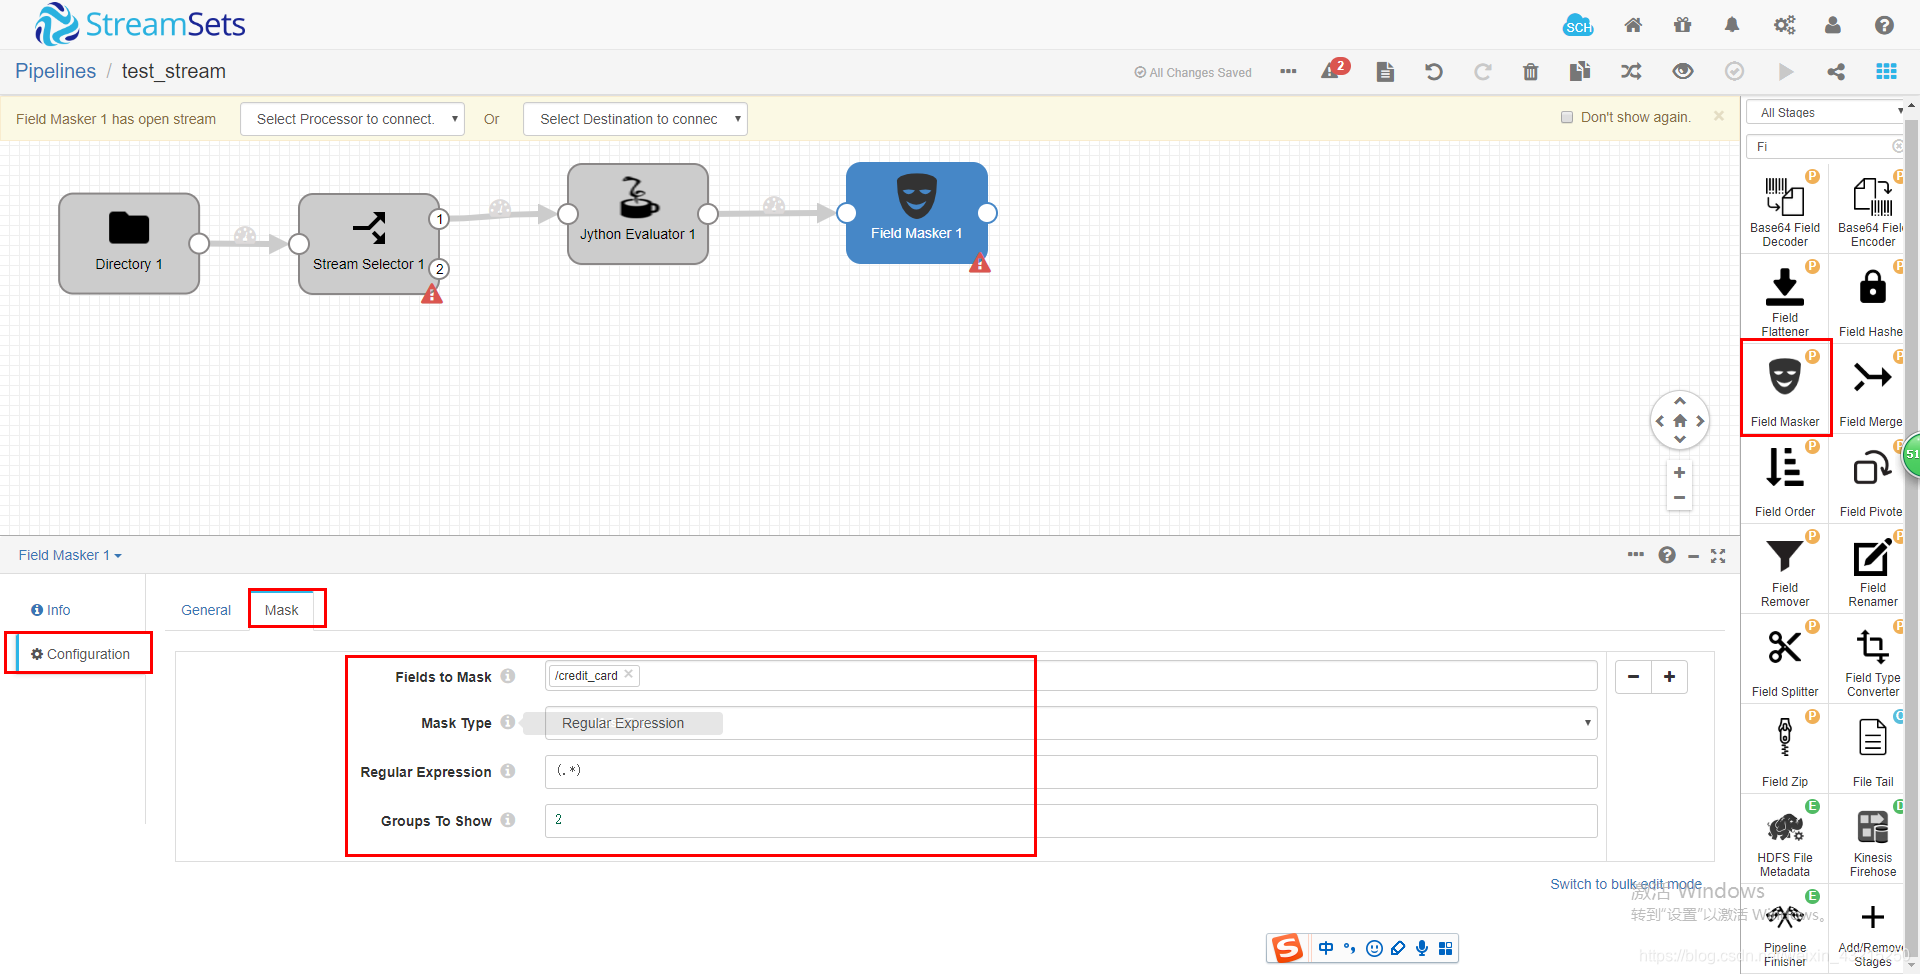Preview the pipeline with the eye icon
Screen dimensions: 1920x974
pos(1683,71)
